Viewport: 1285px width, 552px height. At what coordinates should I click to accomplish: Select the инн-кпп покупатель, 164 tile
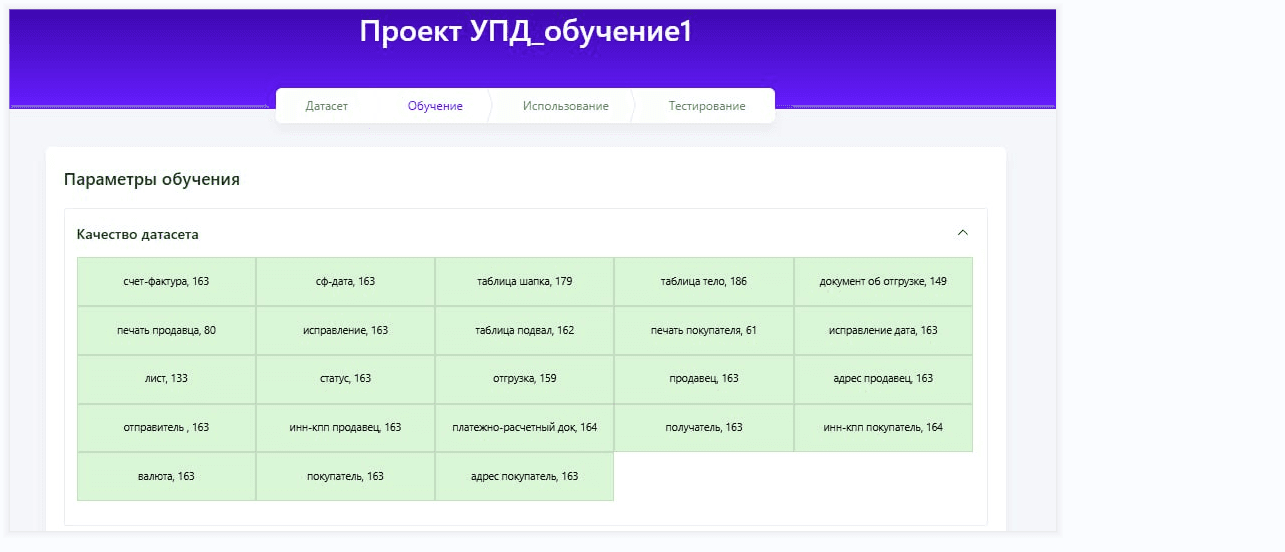click(883, 428)
